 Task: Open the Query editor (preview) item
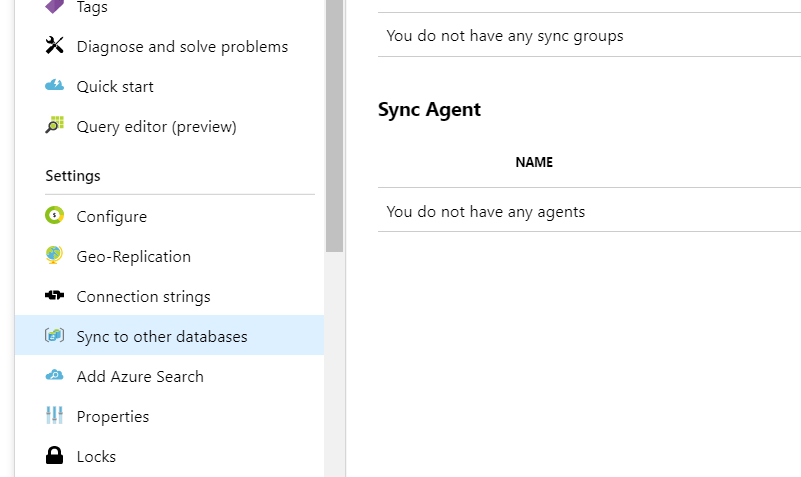(169, 127)
